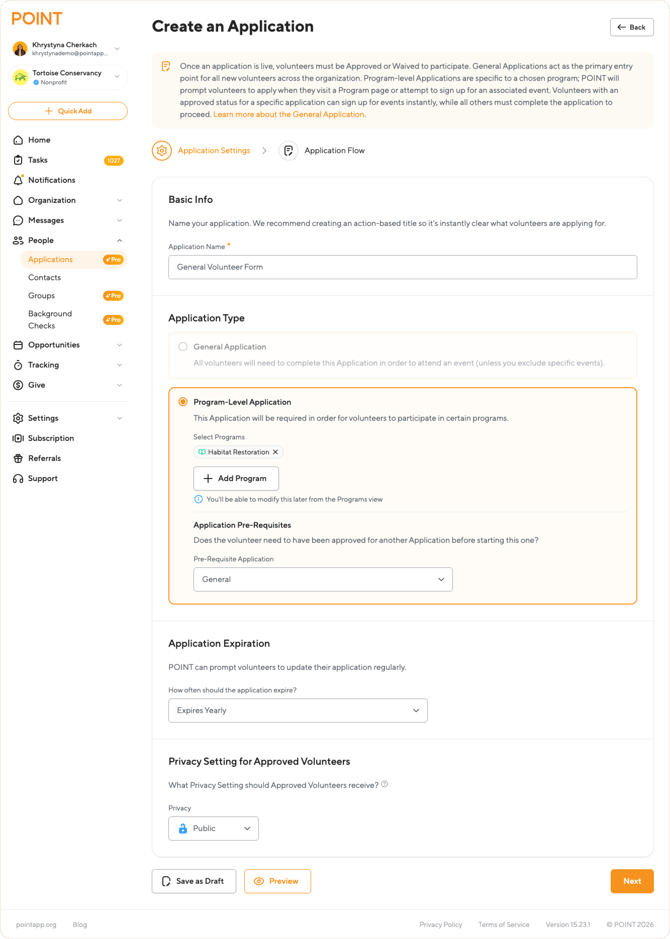Click the Save as Draft button
Viewport: 670px width, 939px height.
point(194,881)
